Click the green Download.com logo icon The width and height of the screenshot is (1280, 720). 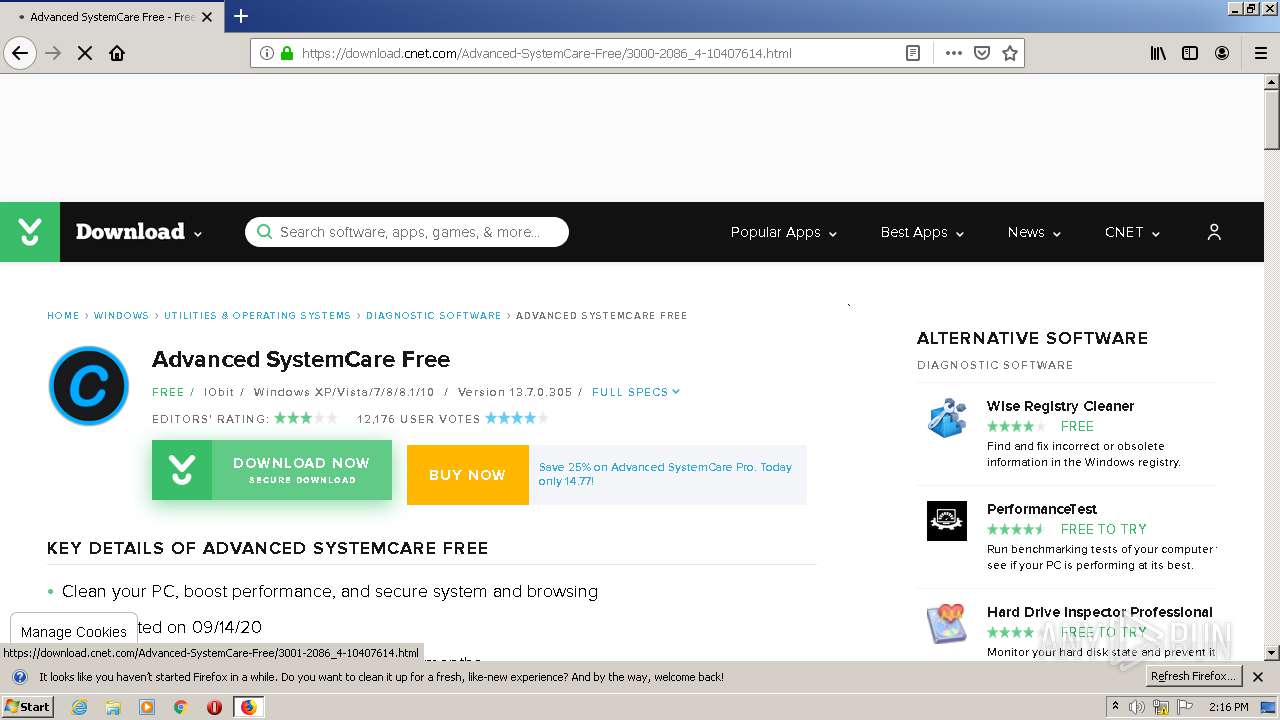(30, 232)
